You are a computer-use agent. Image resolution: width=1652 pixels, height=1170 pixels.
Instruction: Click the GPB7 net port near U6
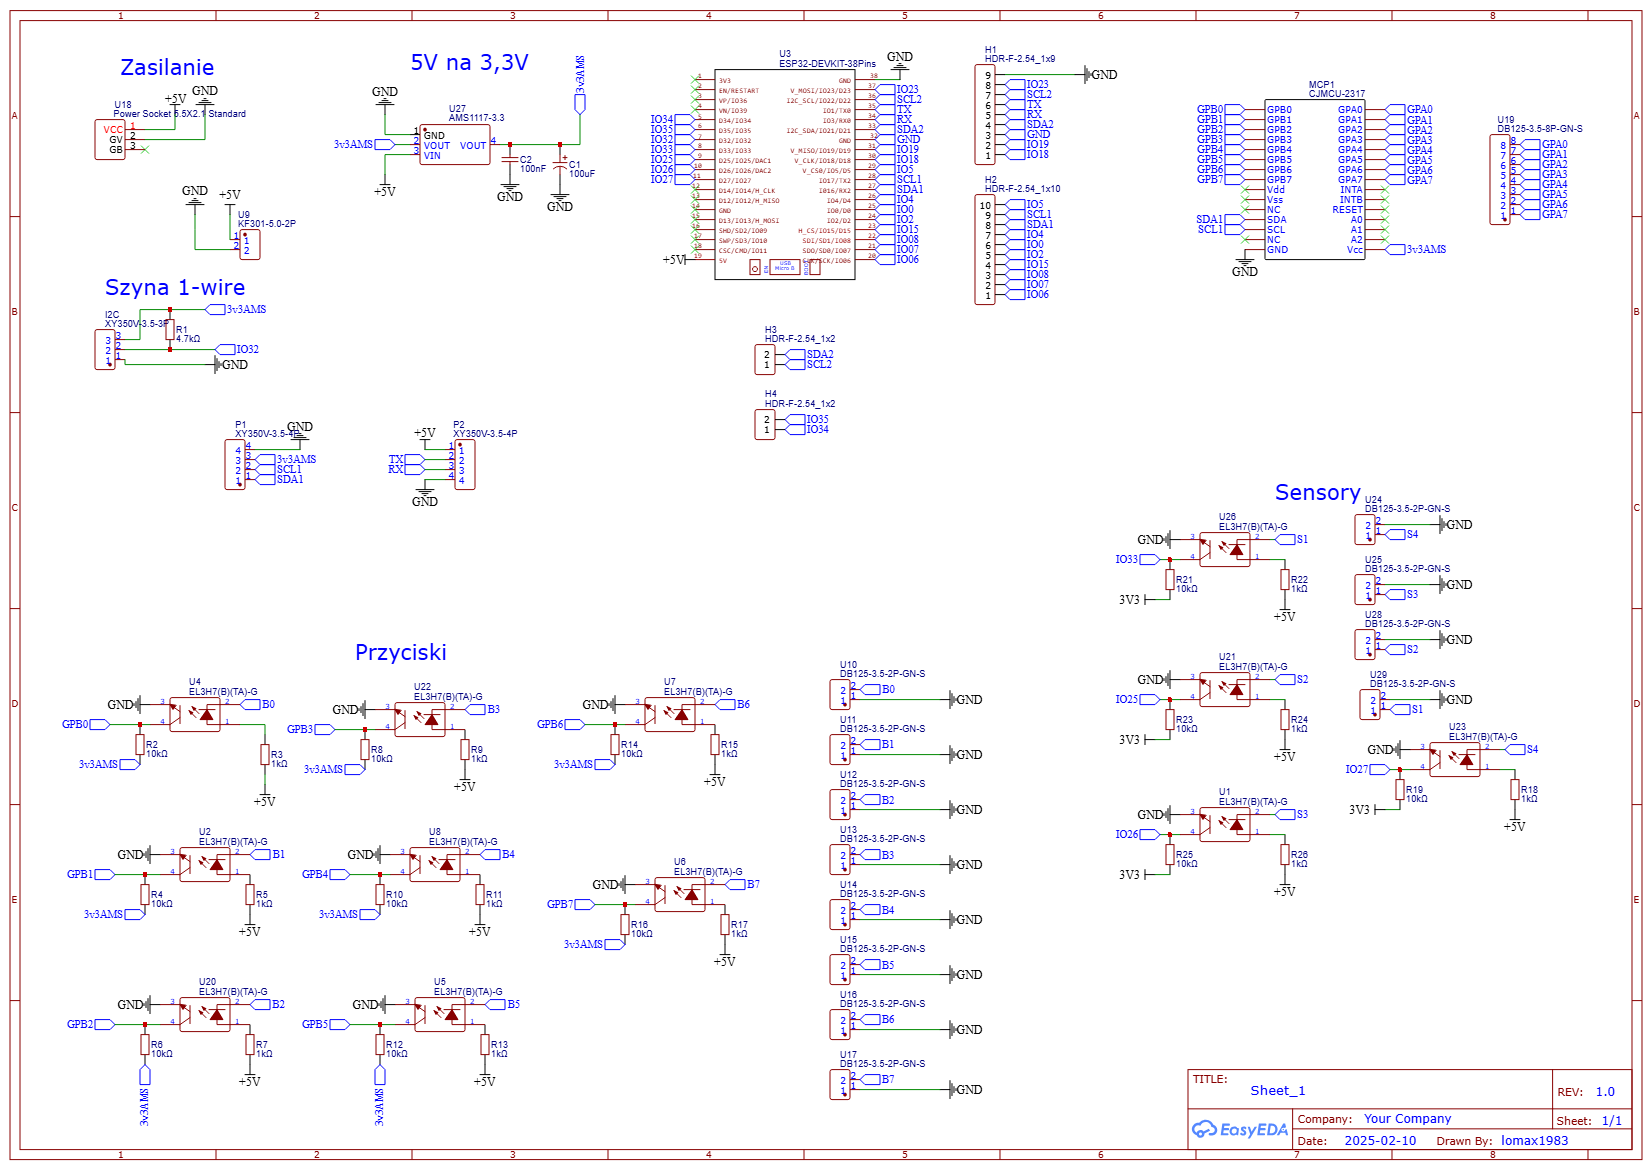tap(570, 905)
